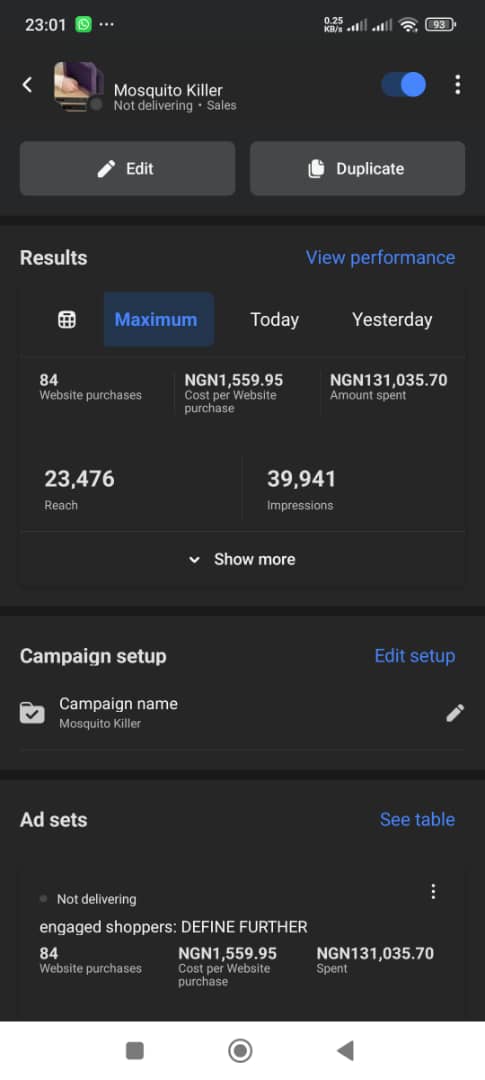Tap the Mosquito Killer campaign thumbnail
The height and width of the screenshot is (1080, 485).
point(79,86)
